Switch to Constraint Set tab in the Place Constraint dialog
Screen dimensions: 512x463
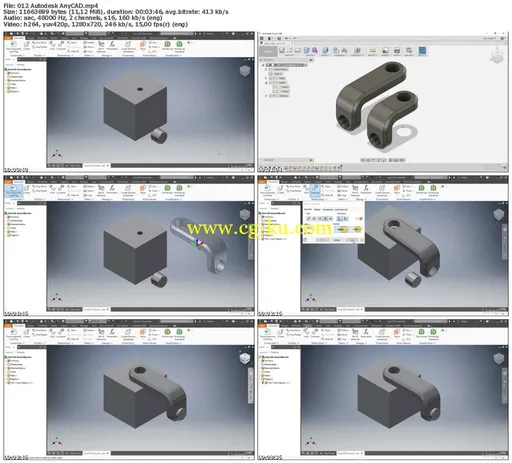click(x=341, y=209)
